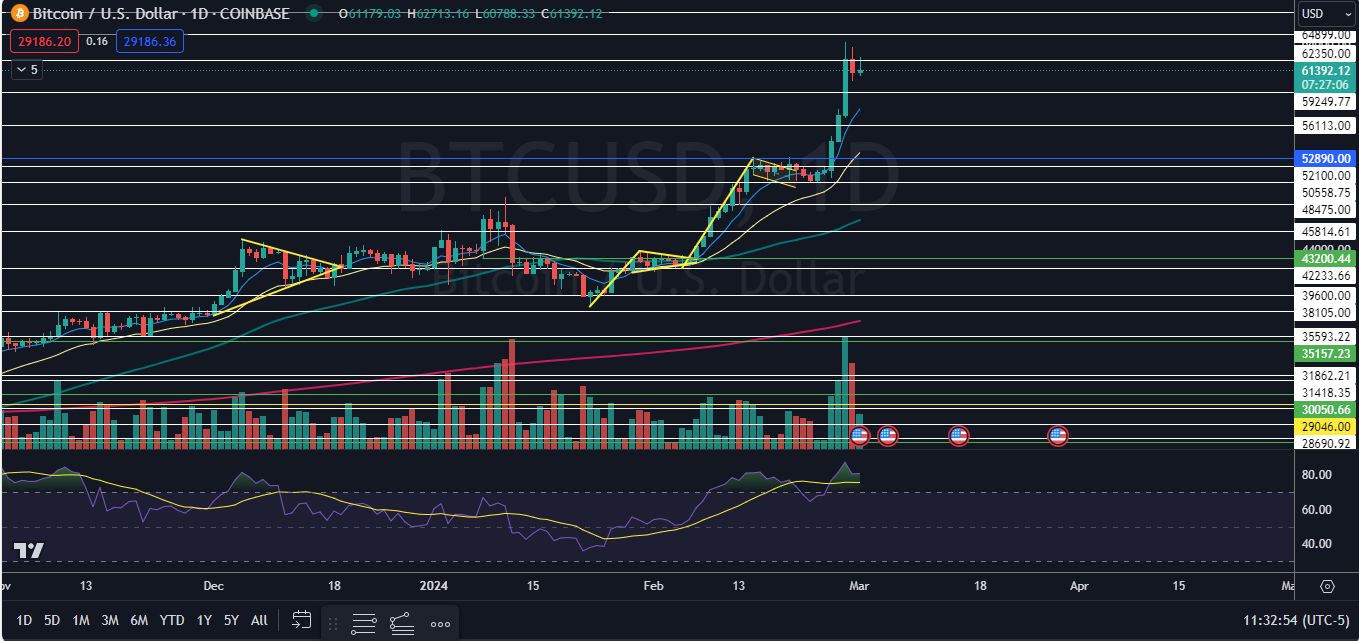
Task: Grab the drawing toolbar drag handle
Action: click(x=333, y=622)
